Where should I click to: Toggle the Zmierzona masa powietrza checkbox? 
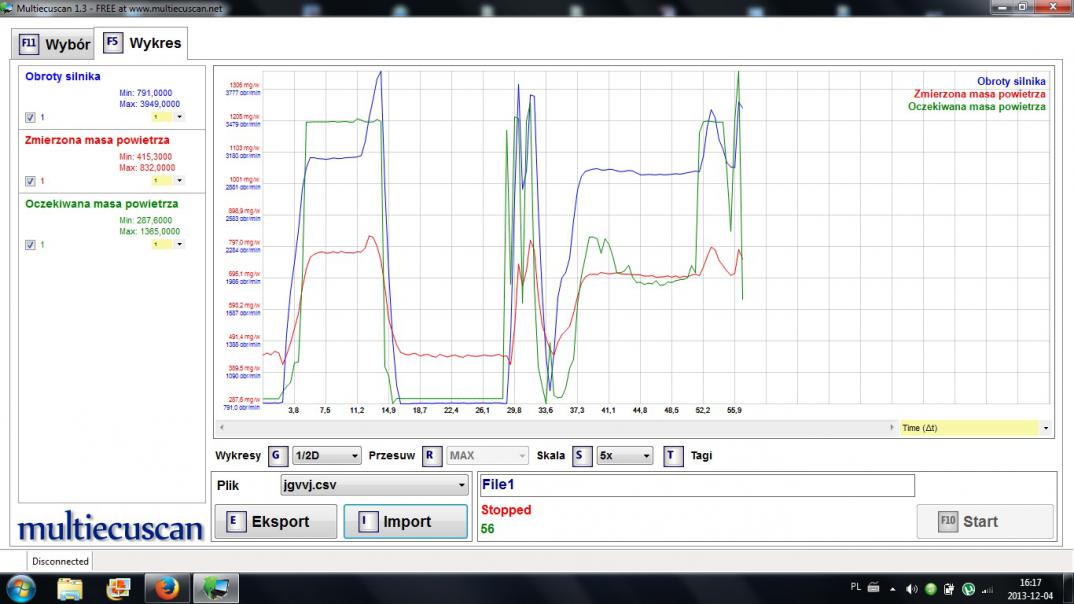click(x=30, y=181)
